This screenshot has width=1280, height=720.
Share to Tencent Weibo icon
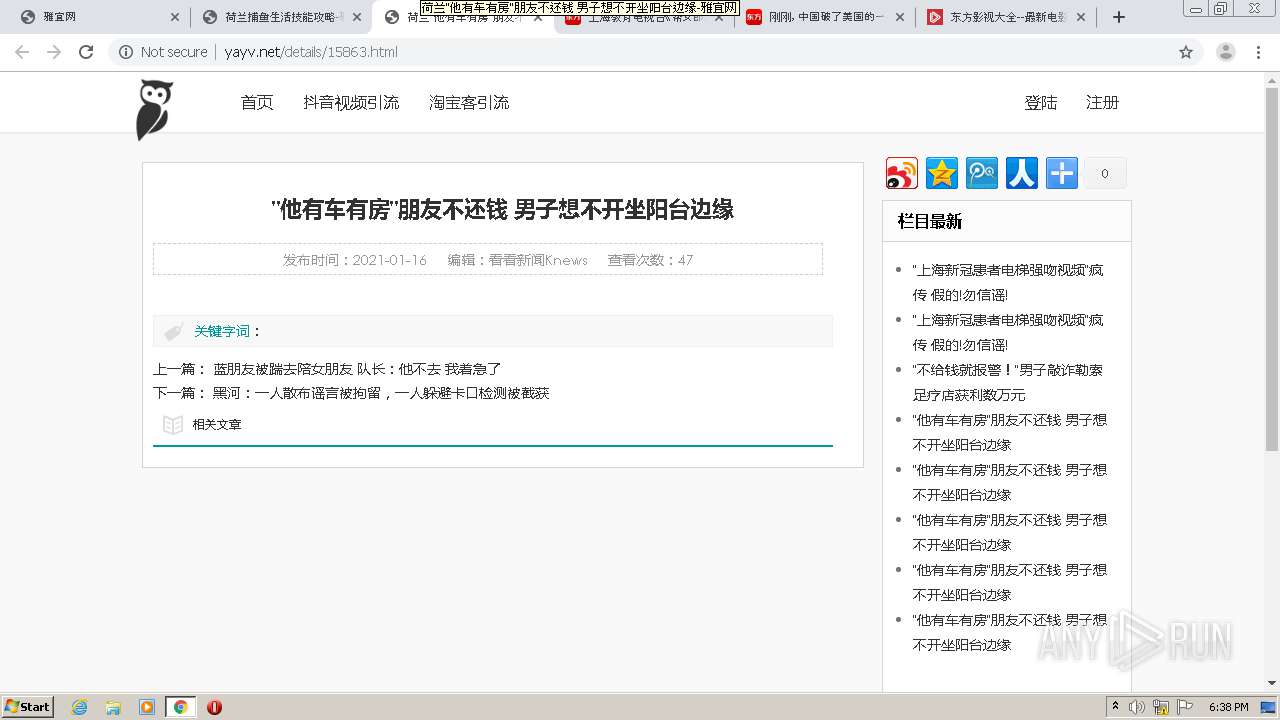point(982,173)
